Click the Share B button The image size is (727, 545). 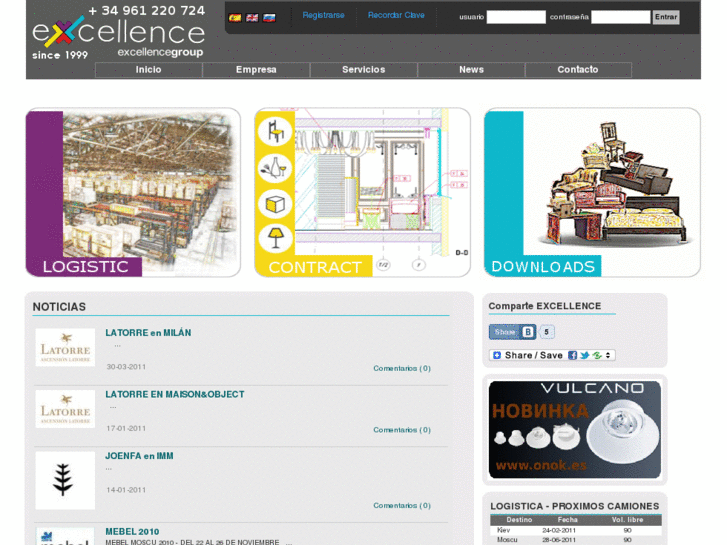click(512, 332)
